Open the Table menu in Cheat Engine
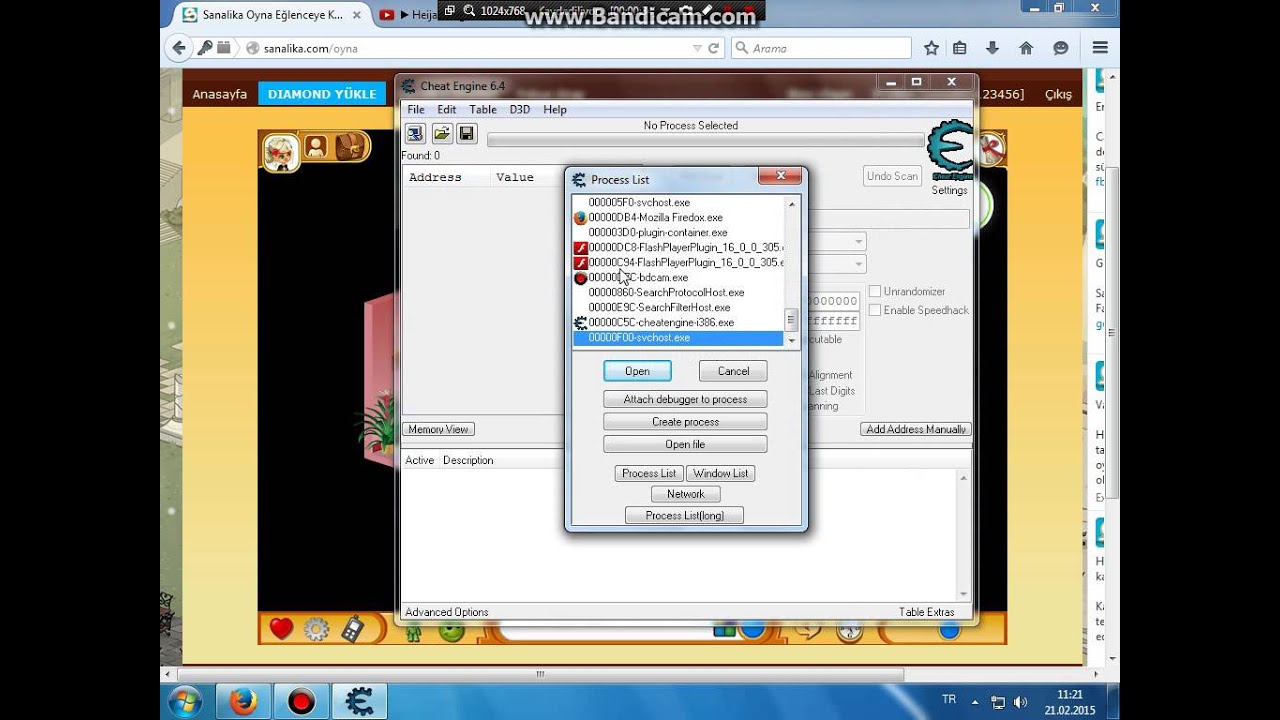 [x=483, y=109]
